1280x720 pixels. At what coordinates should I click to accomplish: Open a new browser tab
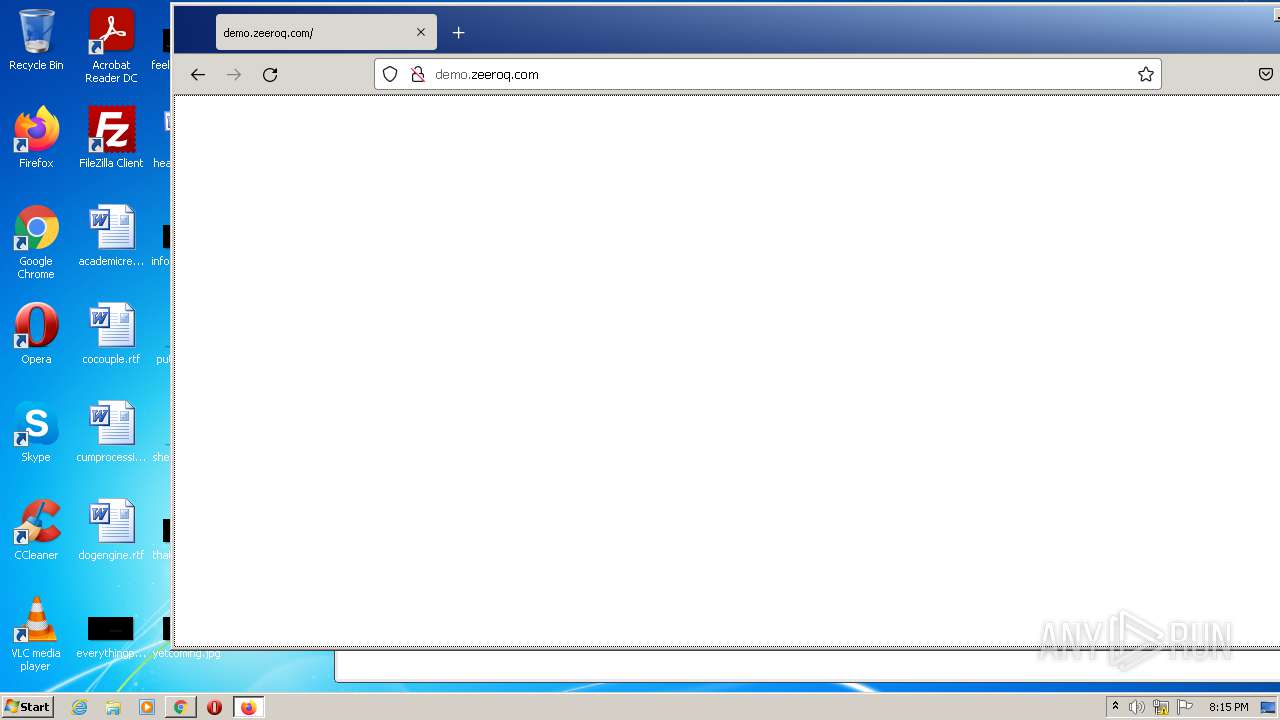(458, 32)
